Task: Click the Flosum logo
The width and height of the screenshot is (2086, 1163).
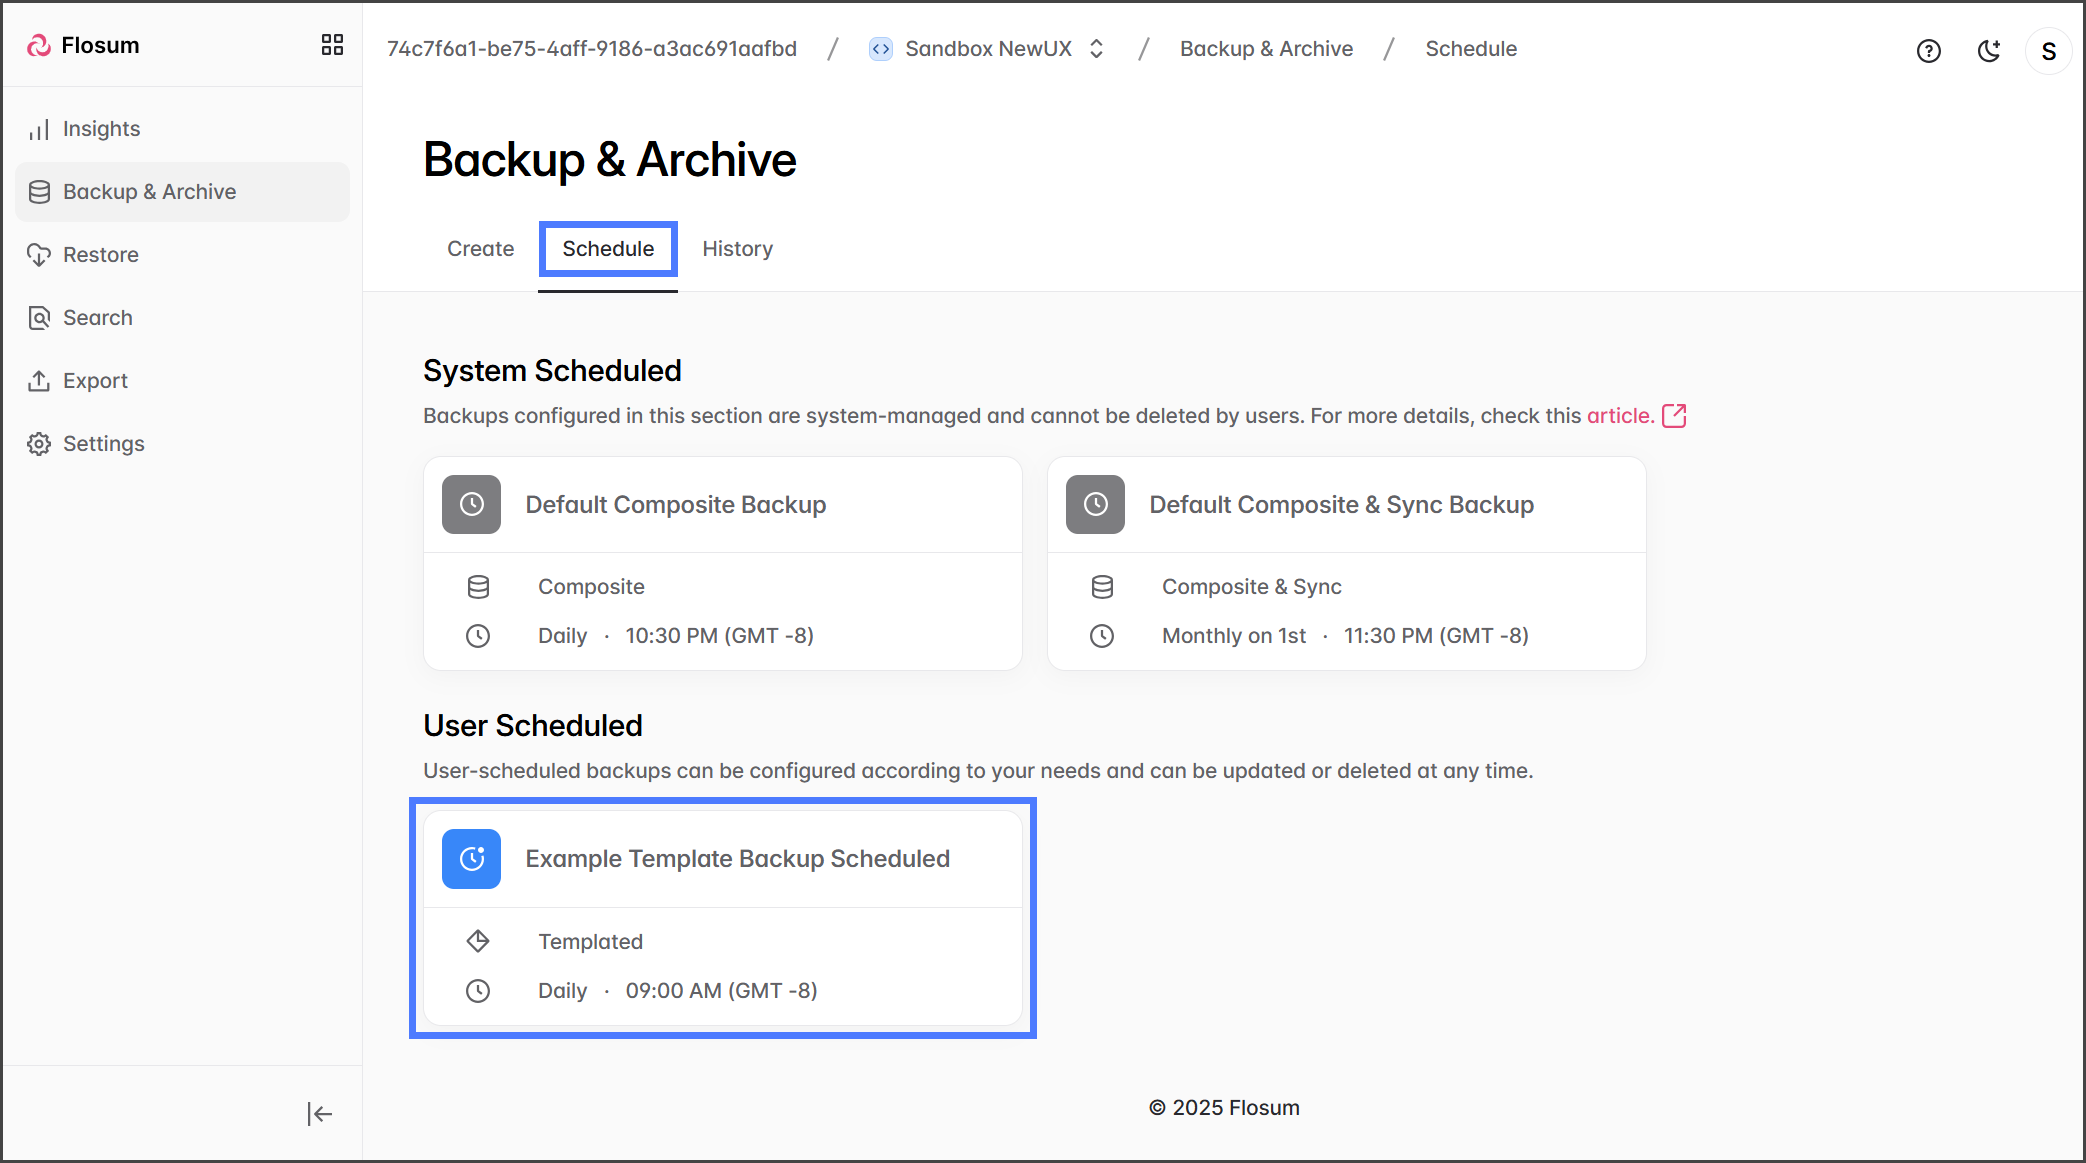Action: (x=84, y=45)
